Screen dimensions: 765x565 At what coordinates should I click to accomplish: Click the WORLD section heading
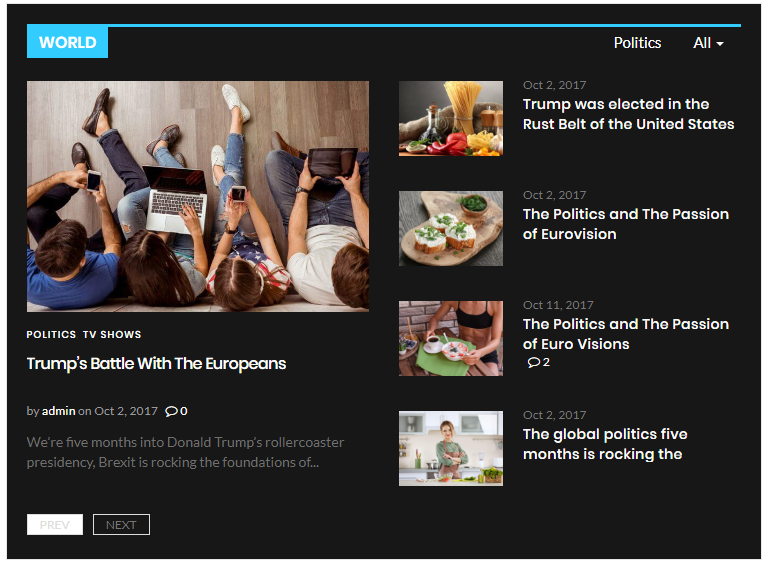click(67, 42)
